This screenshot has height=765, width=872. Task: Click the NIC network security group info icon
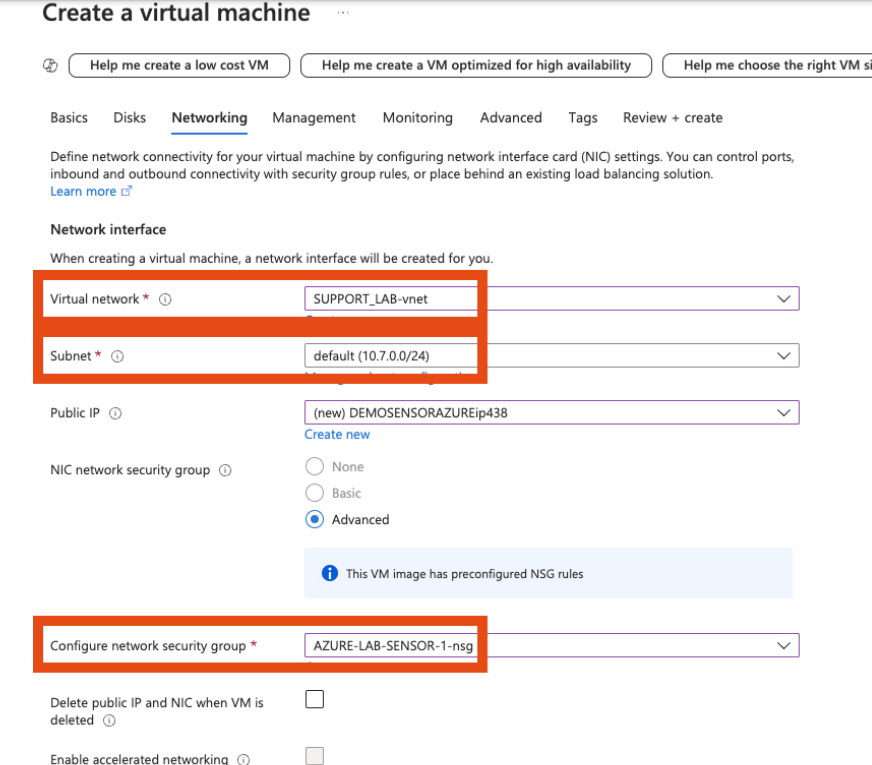pos(225,470)
